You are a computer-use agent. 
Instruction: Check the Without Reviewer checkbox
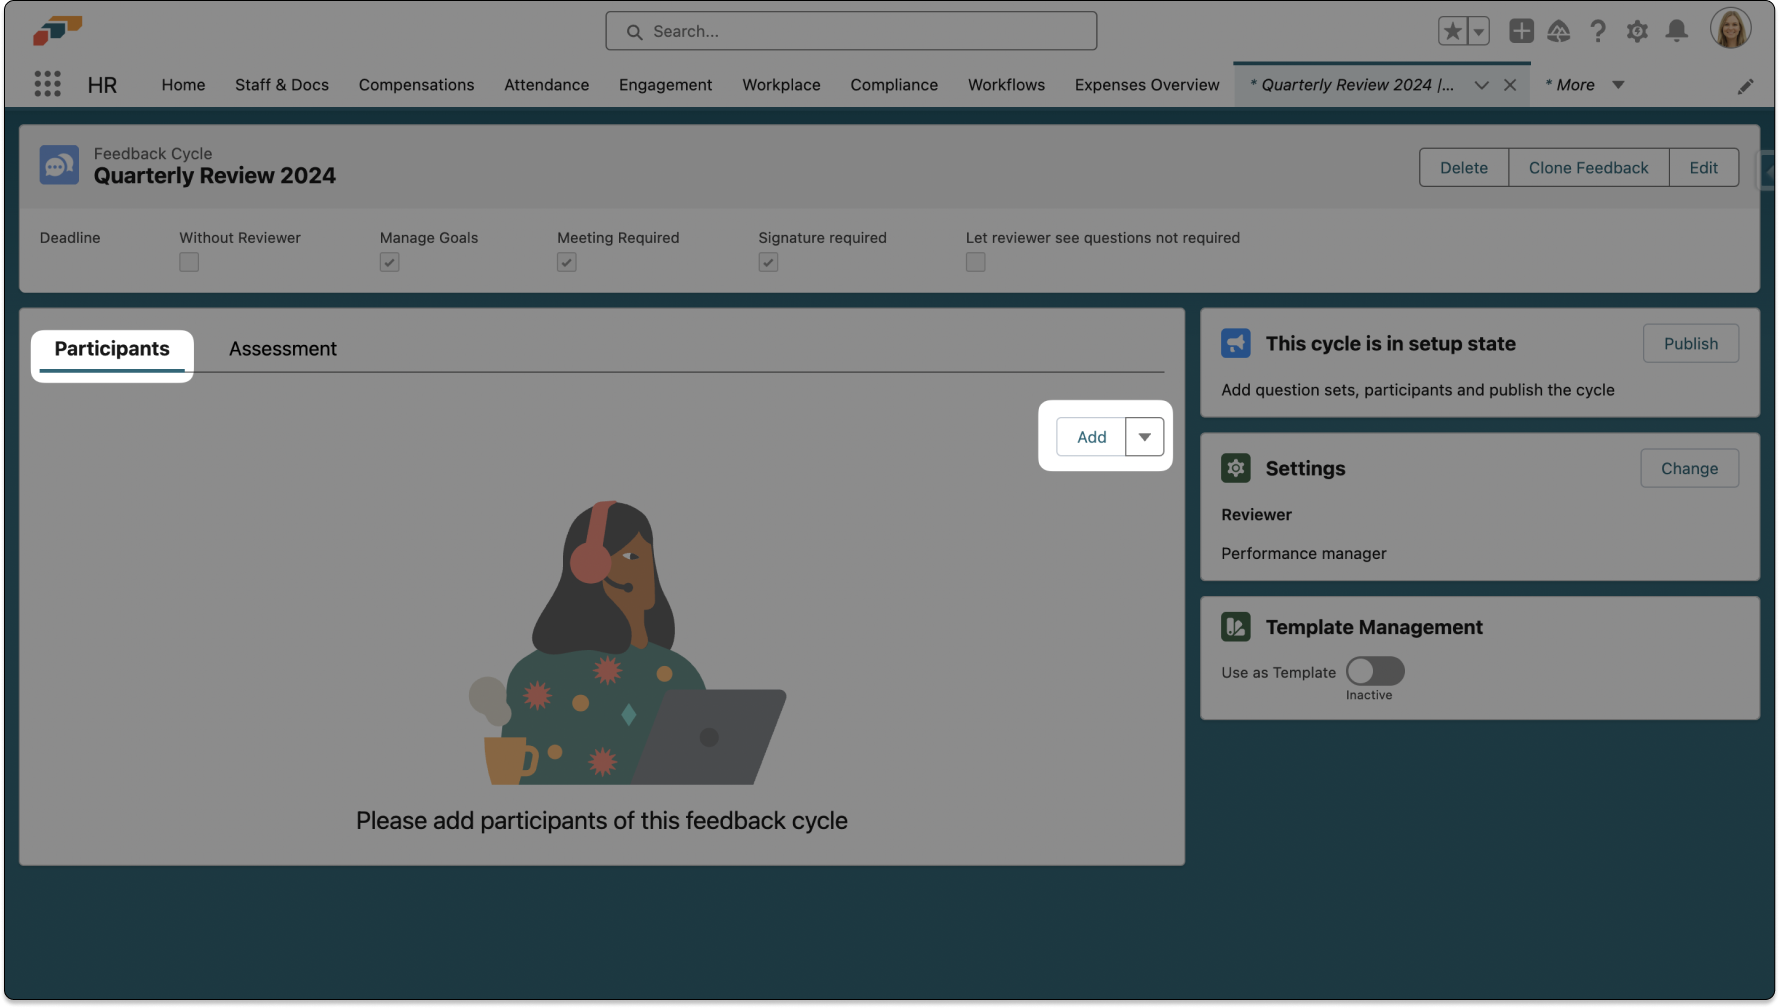click(x=189, y=262)
